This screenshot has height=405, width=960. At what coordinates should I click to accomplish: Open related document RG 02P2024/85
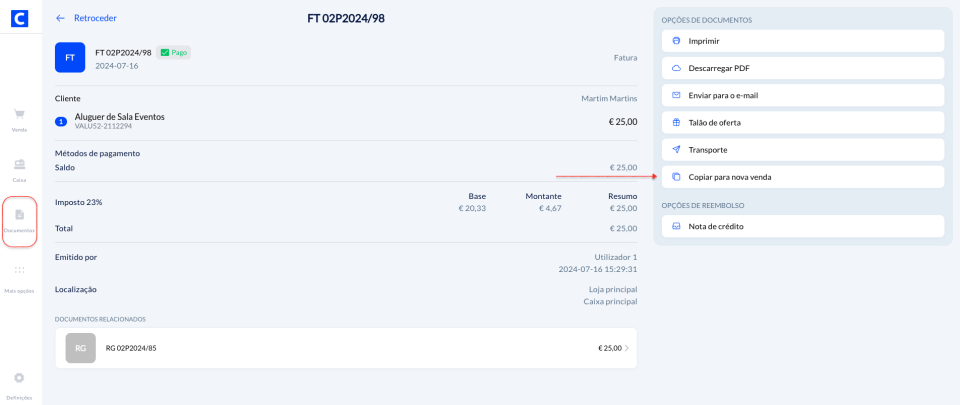(345, 348)
